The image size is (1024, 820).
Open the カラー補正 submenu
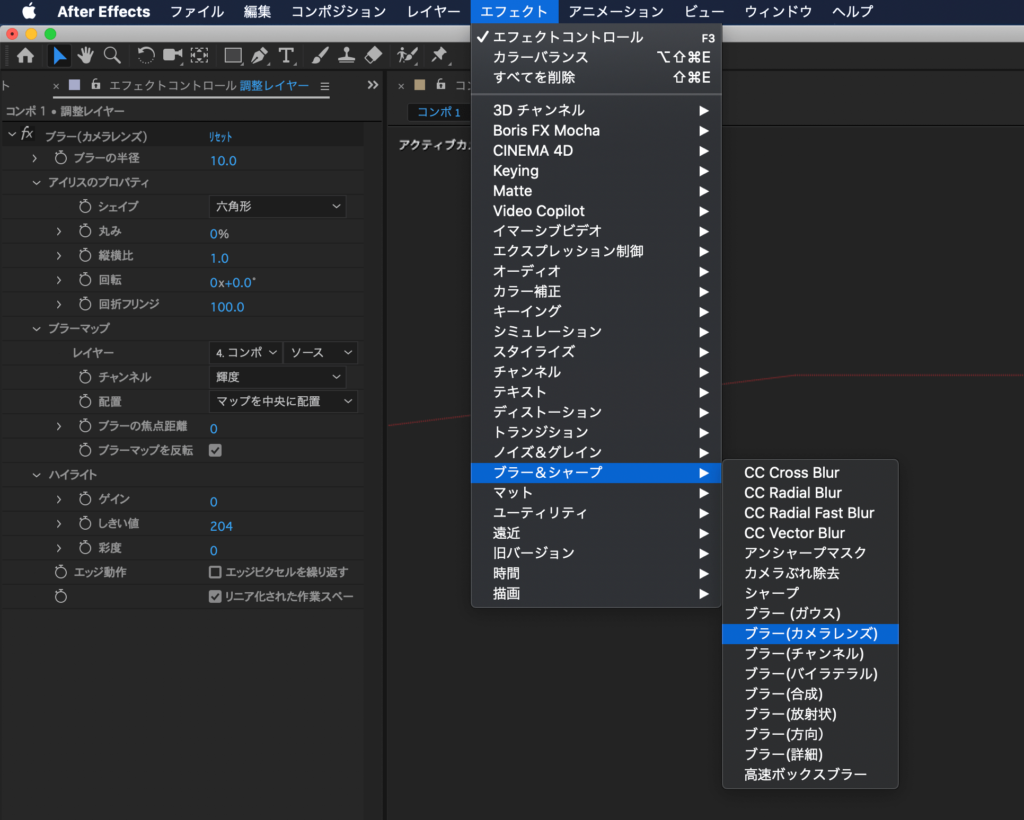click(x=596, y=291)
